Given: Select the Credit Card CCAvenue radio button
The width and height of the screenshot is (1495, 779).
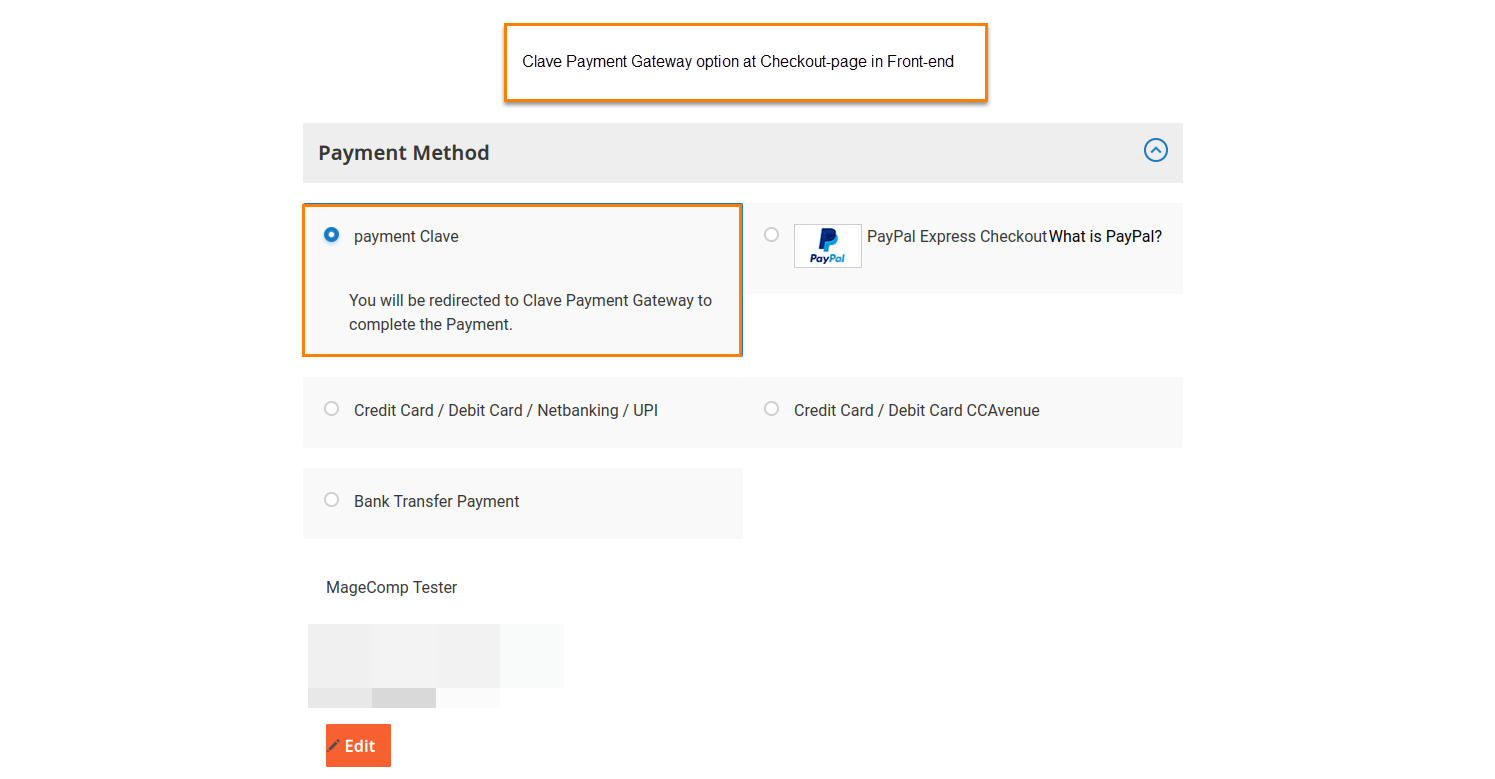Looking at the screenshot, I should [771, 409].
